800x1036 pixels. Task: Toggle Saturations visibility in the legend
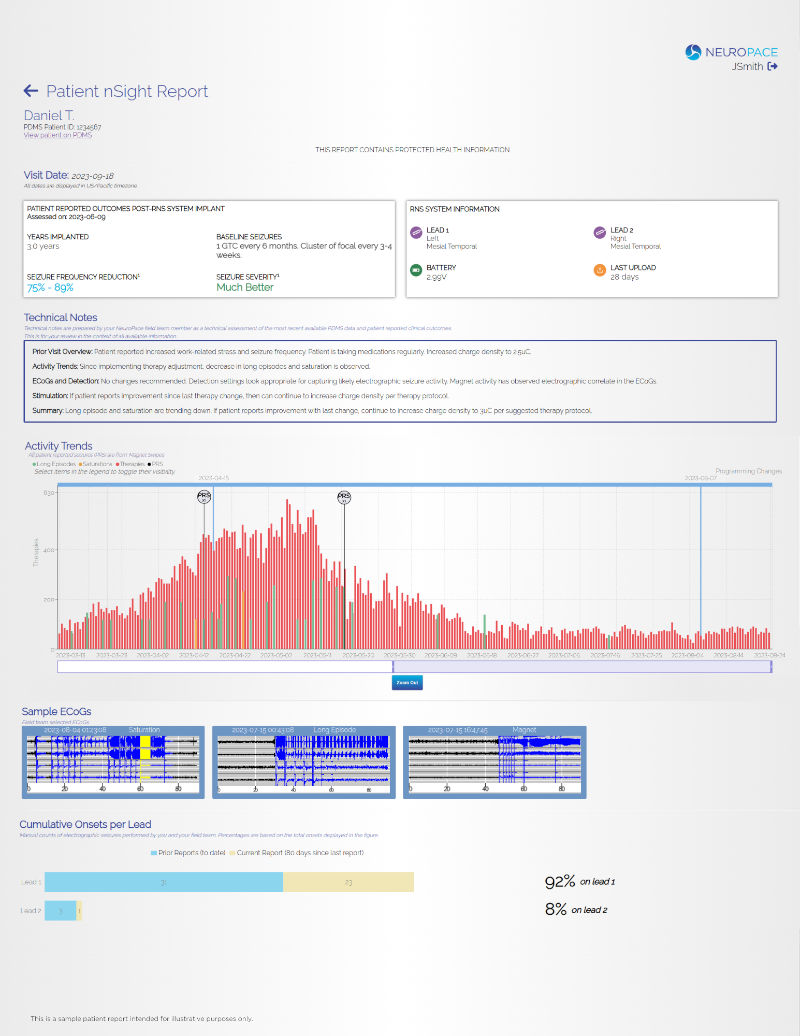[x=95, y=463]
